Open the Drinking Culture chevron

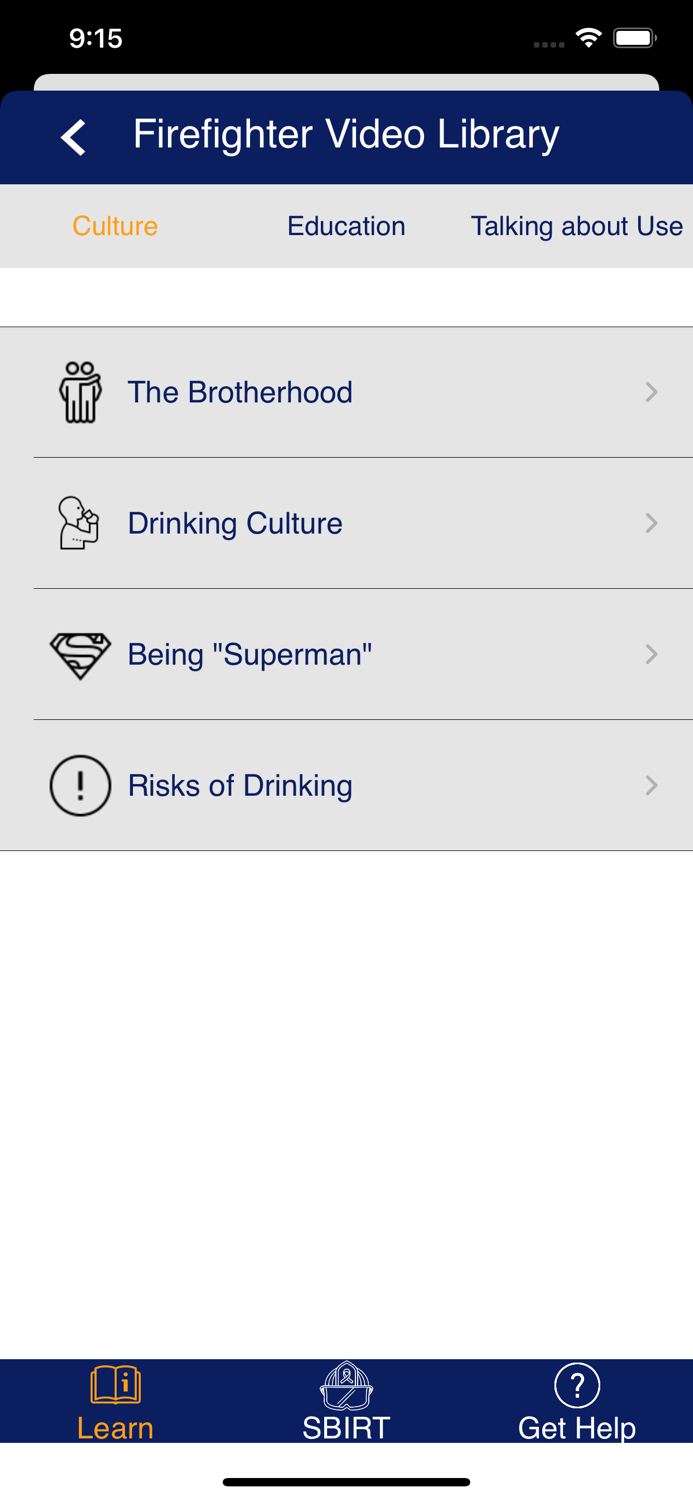click(x=651, y=522)
